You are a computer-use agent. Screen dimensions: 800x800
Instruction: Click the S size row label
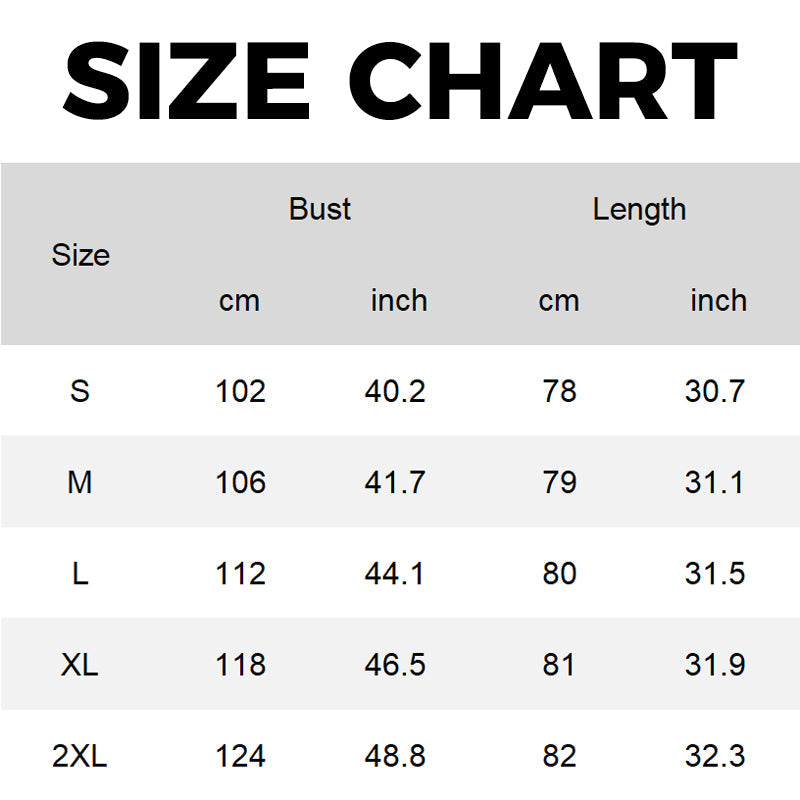pos(80,391)
